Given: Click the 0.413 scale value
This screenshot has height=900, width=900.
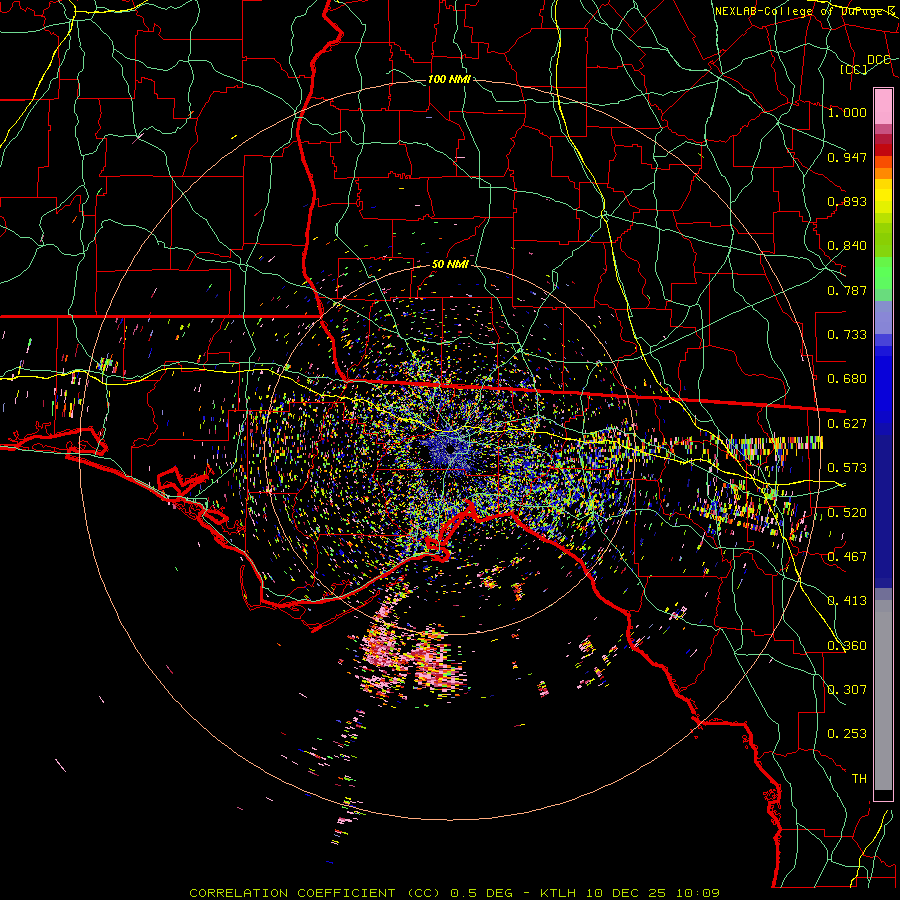Looking at the screenshot, I should (x=847, y=601).
